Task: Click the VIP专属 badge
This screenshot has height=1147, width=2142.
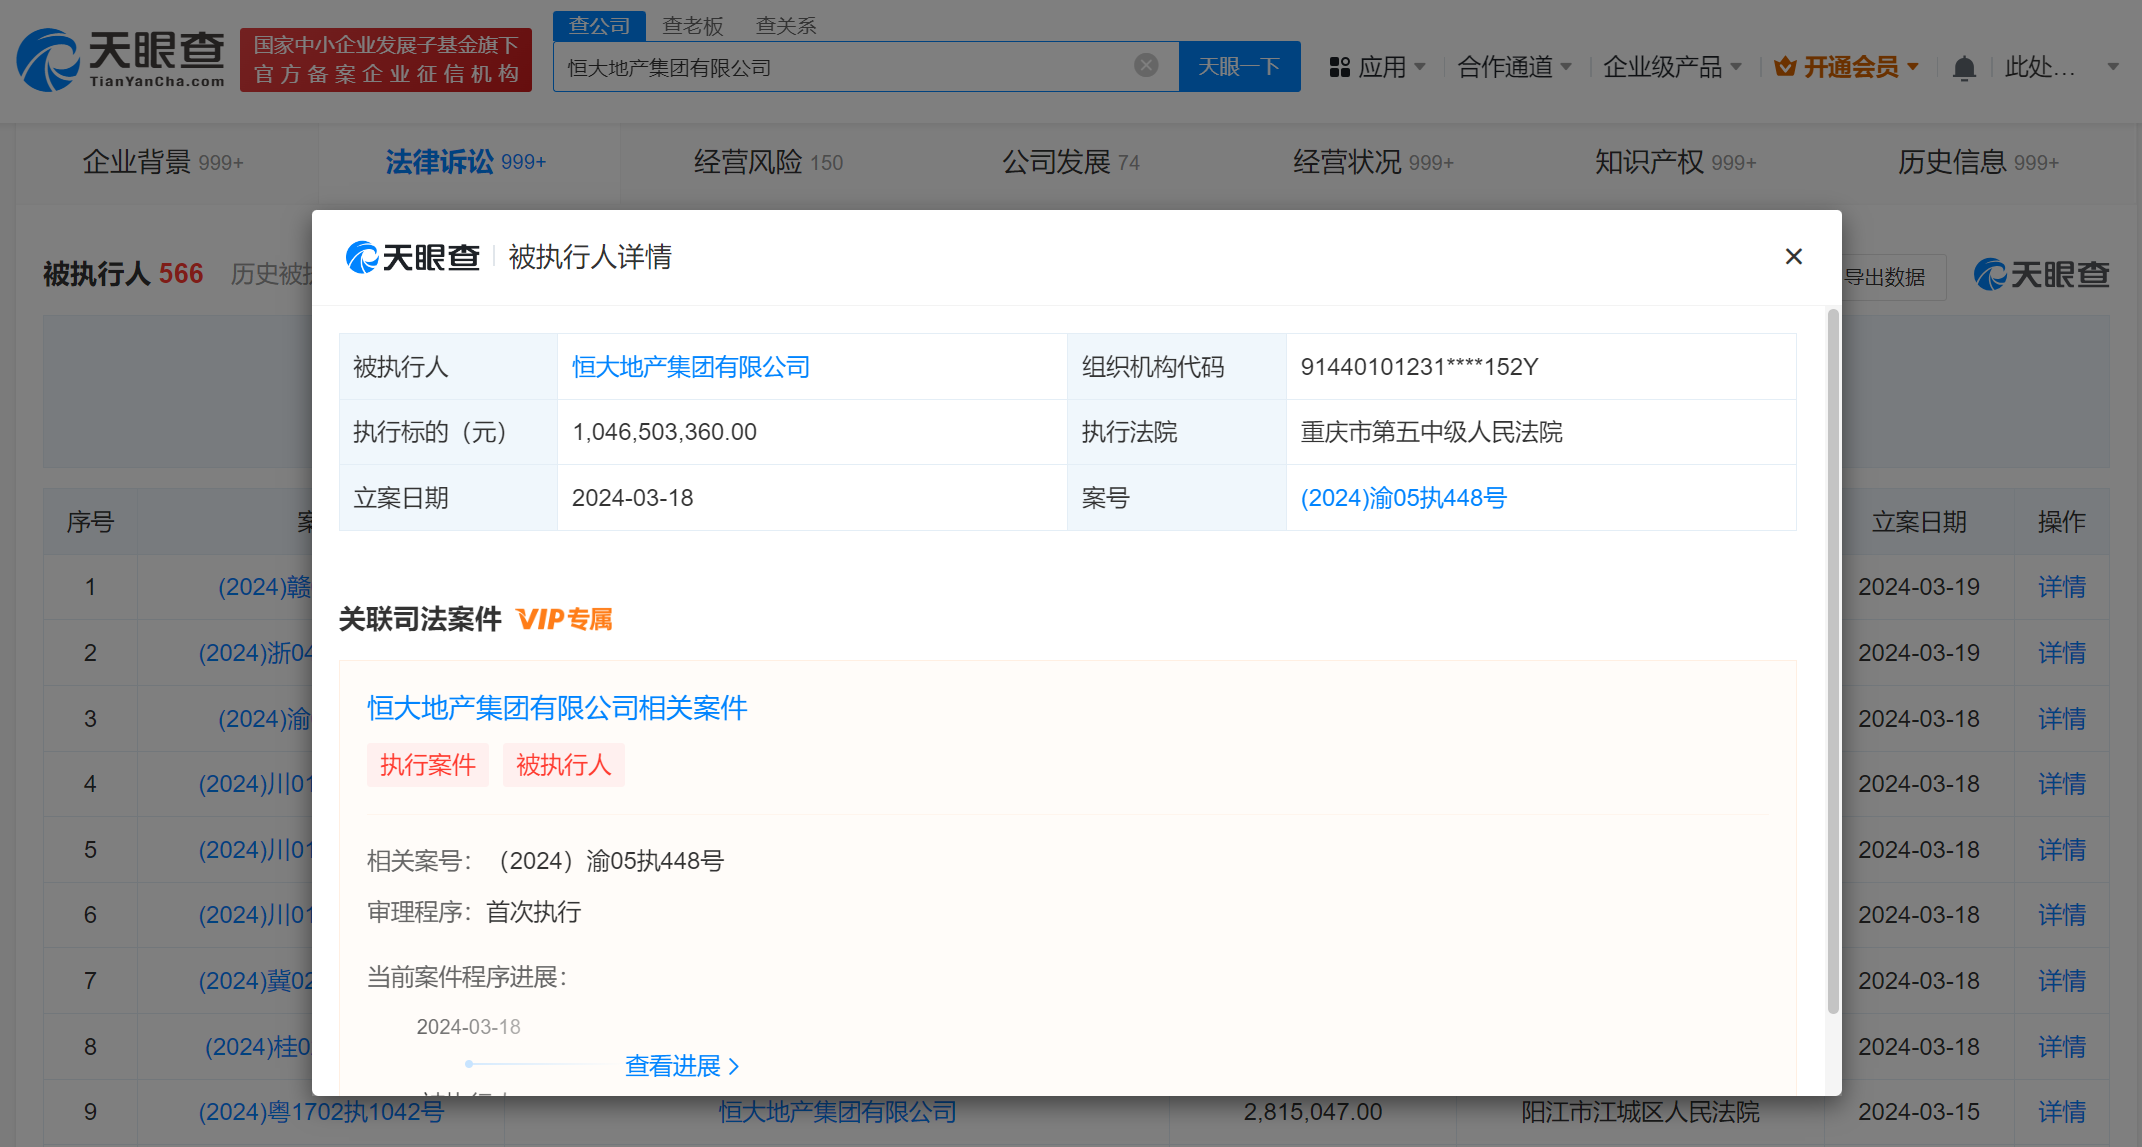Action: point(564,620)
